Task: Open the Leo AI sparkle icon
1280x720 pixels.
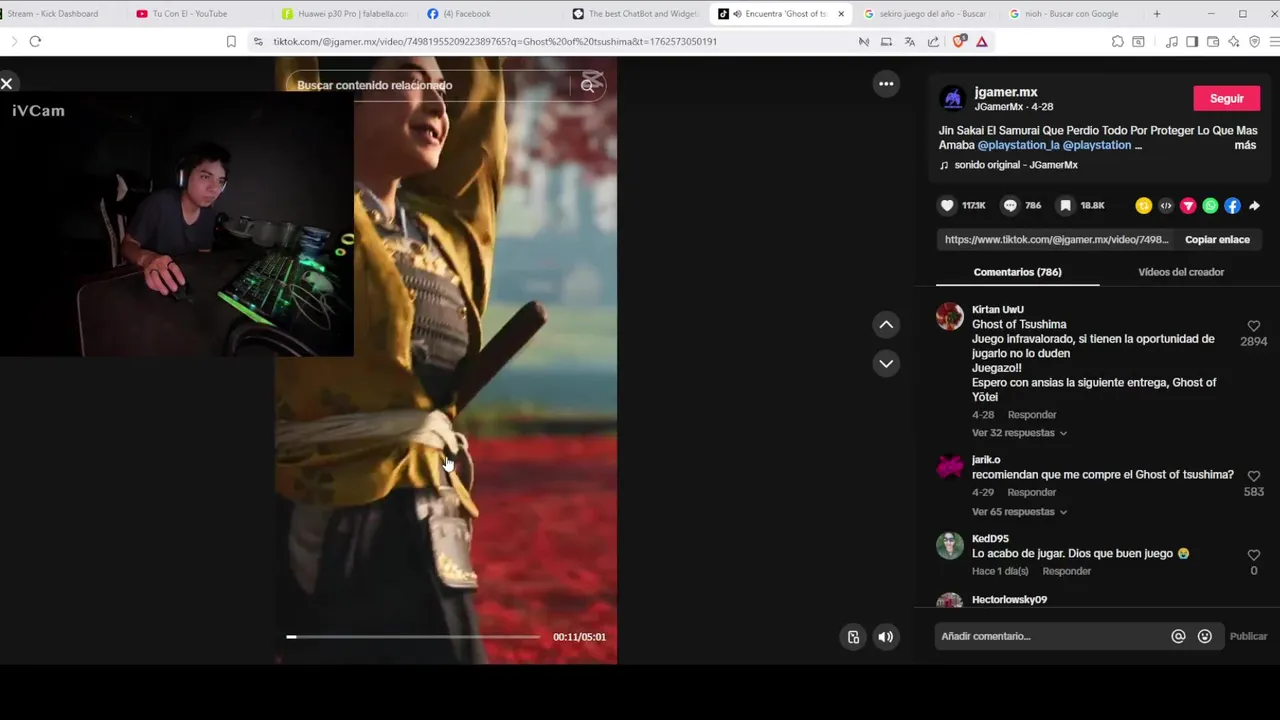Action: coord(1234,41)
